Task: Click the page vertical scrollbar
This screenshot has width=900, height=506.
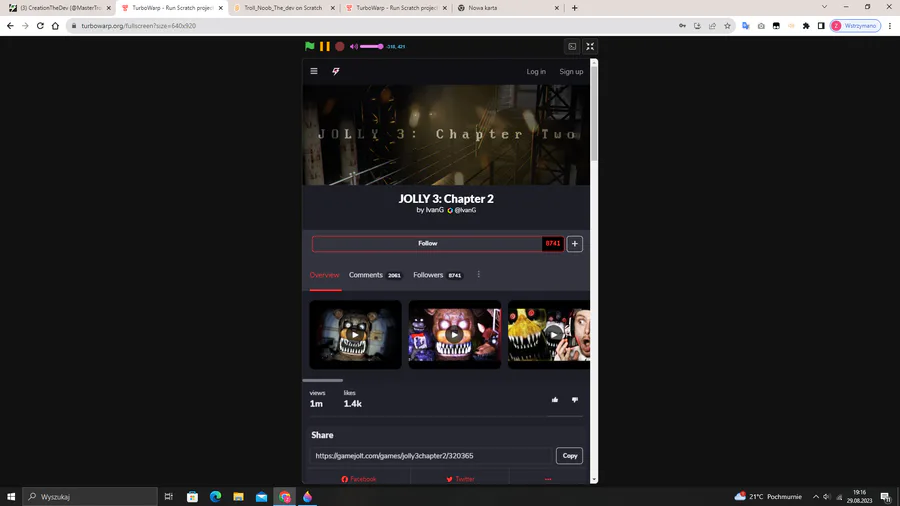Action: tap(594, 112)
